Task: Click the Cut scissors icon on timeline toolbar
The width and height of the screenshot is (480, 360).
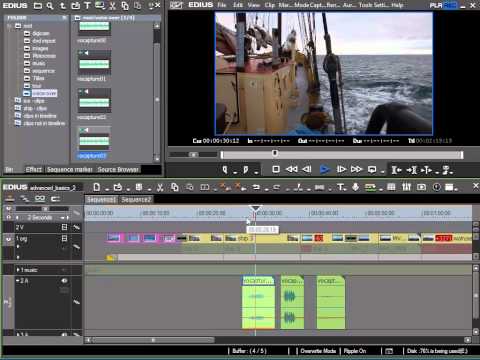Action: [160, 188]
